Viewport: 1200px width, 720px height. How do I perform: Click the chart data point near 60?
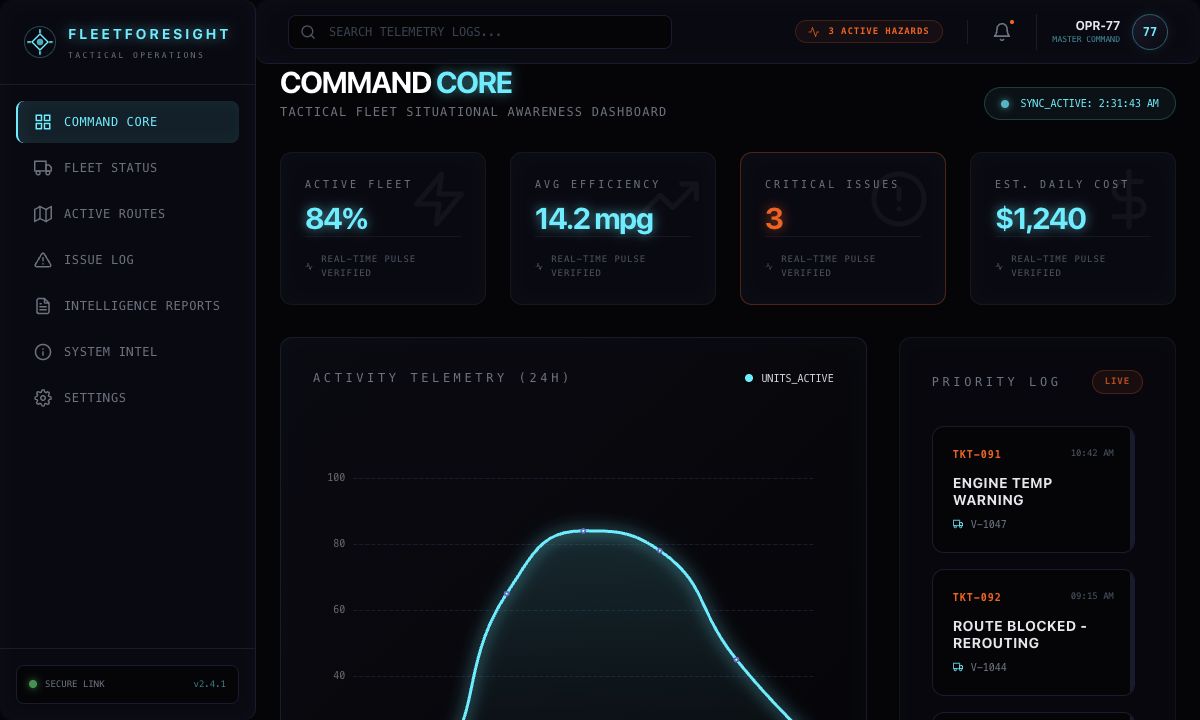pos(506,593)
